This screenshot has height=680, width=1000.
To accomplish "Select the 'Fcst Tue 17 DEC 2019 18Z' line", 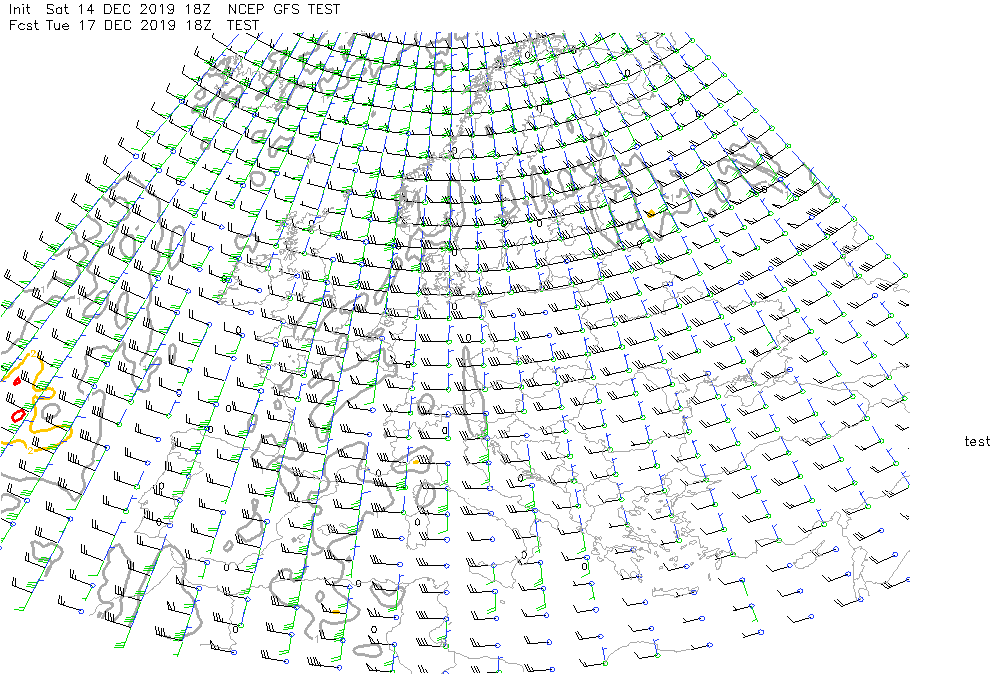I will (110, 26).
